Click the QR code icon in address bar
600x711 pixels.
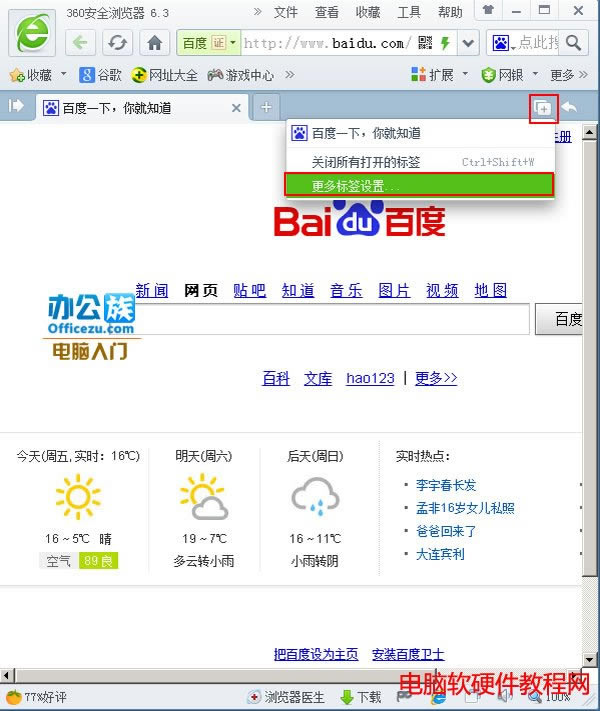[425, 43]
